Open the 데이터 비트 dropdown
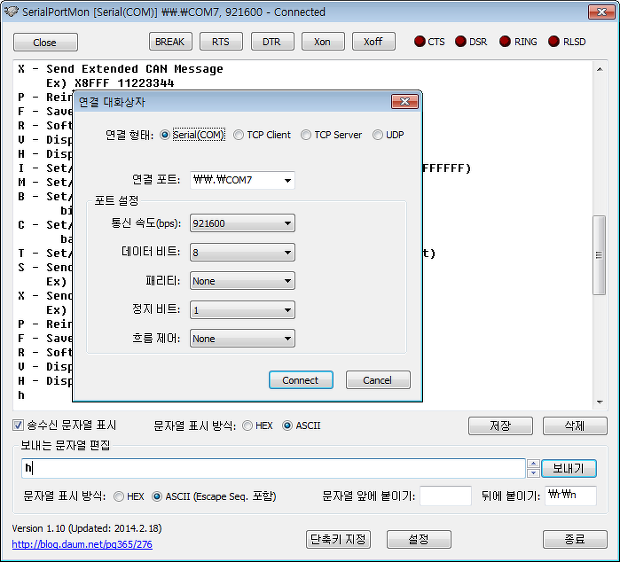This screenshot has height=562, width=620. (242, 252)
